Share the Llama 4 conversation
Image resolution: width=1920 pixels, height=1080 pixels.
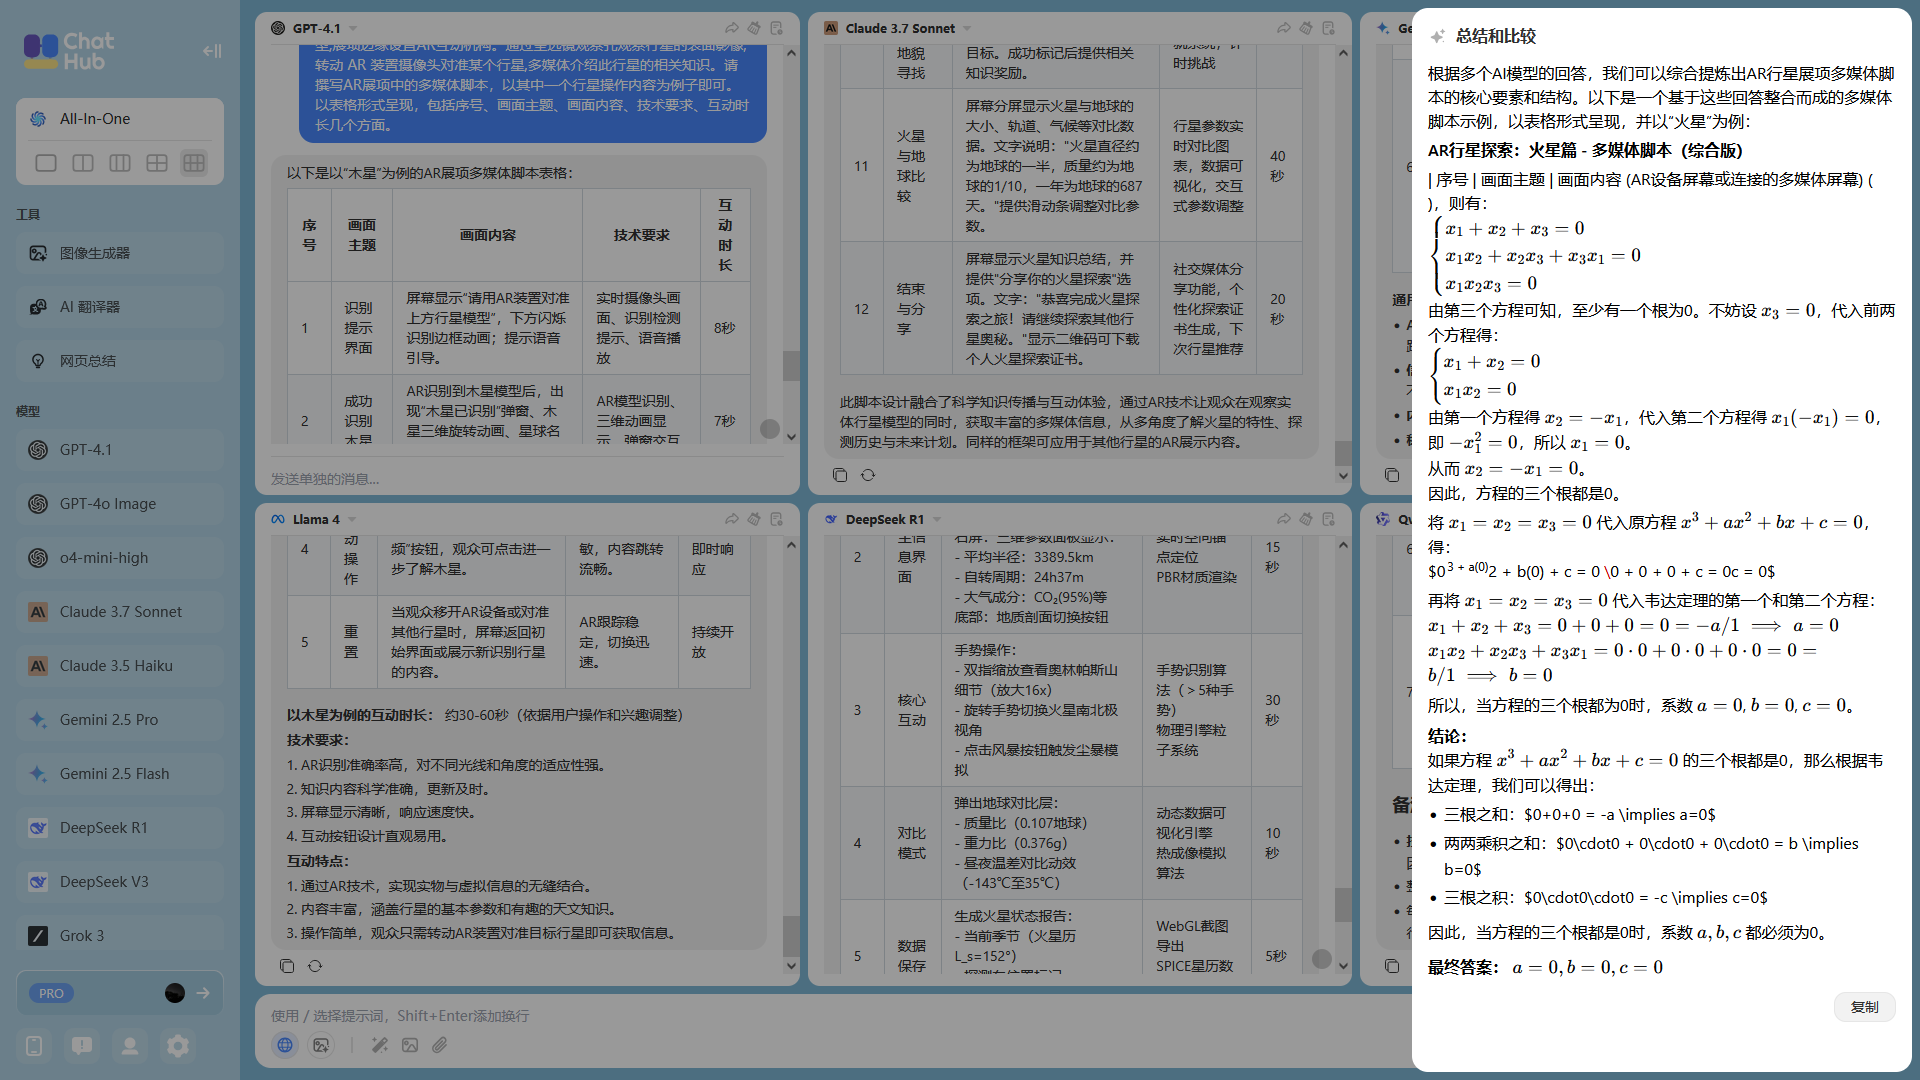click(732, 519)
